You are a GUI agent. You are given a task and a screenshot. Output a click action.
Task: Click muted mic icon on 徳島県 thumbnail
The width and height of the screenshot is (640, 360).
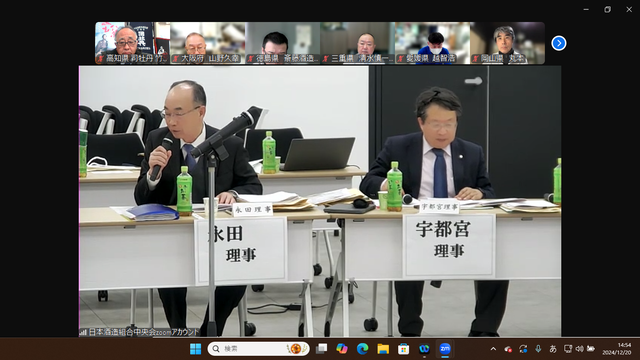tap(250, 59)
